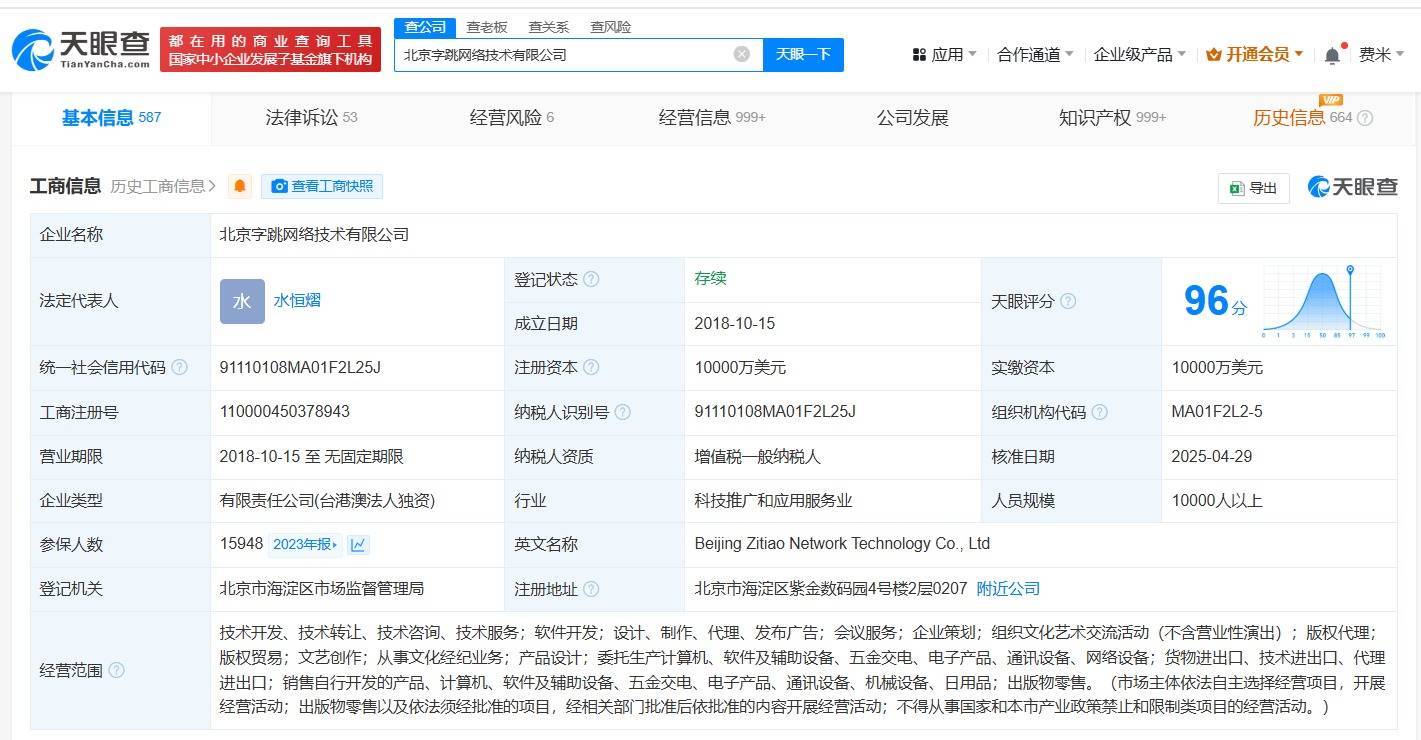Select the 基本信息 tab

(111, 118)
